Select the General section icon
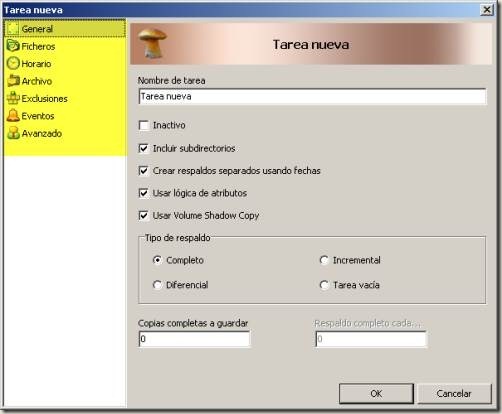Image resolution: width=502 pixels, height=414 pixels. click(x=13, y=29)
